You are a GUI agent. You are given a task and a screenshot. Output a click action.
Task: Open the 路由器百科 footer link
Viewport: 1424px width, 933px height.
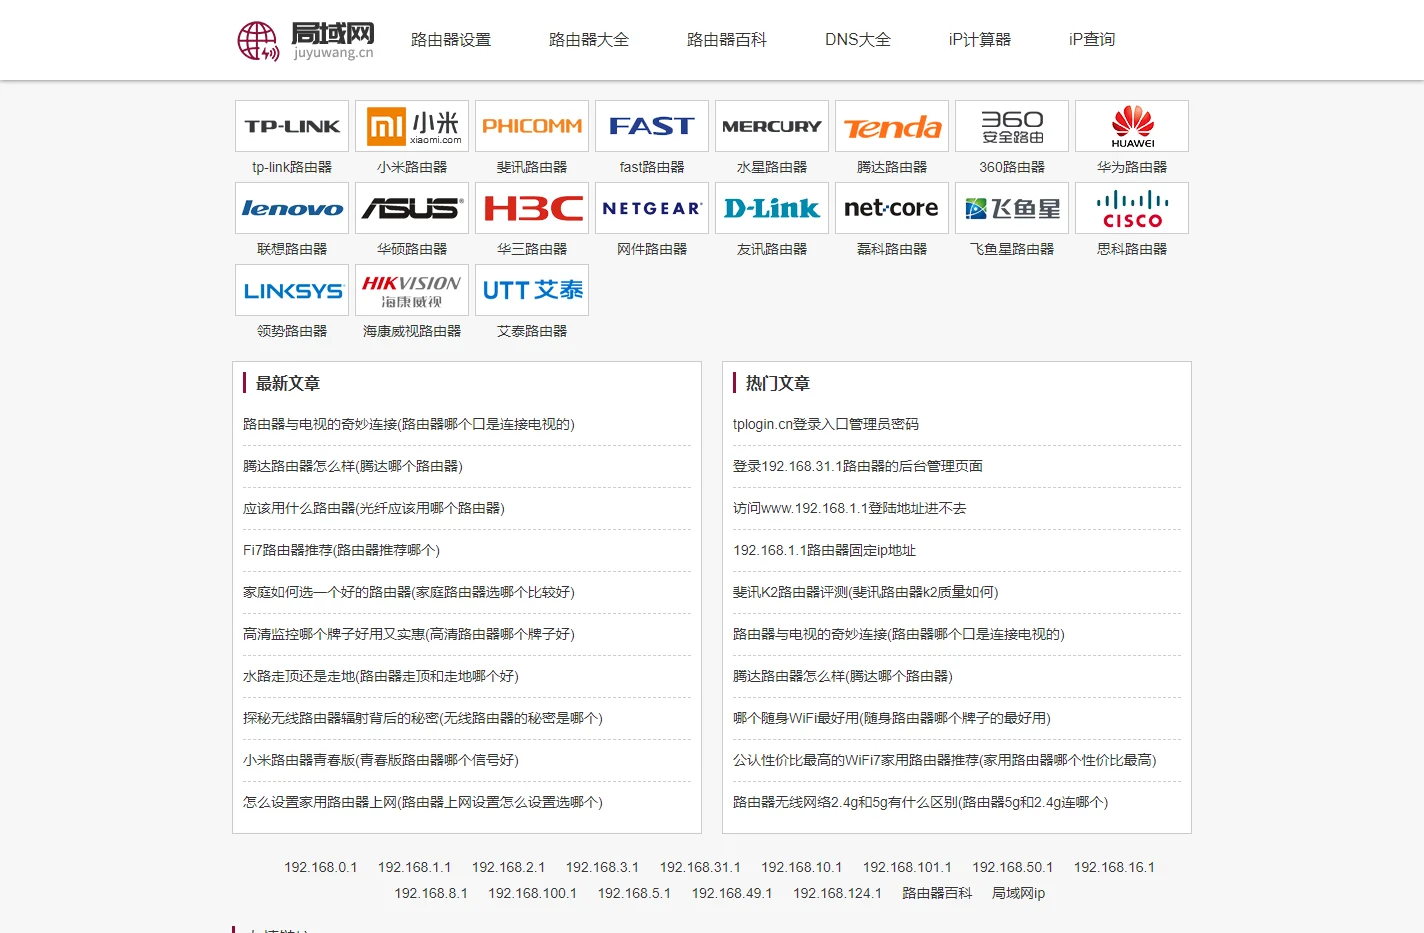(x=937, y=893)
